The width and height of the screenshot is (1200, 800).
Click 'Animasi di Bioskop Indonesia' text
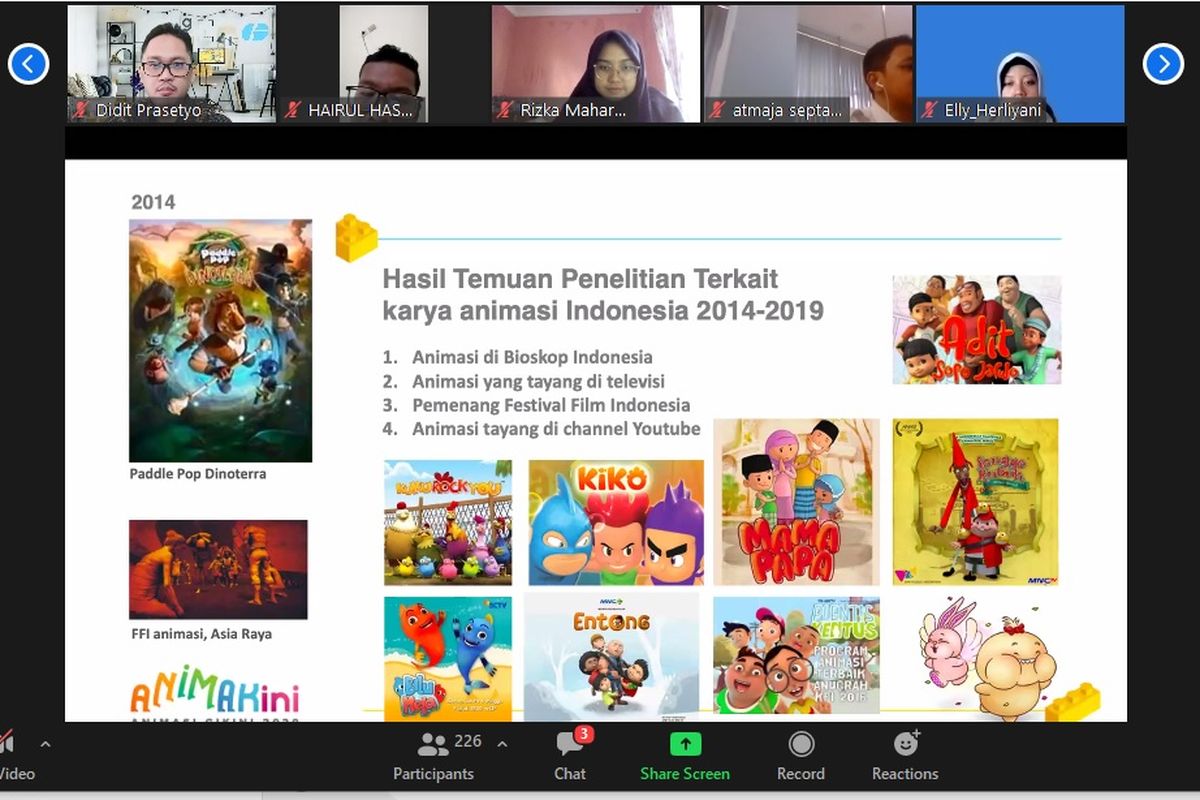532,357
